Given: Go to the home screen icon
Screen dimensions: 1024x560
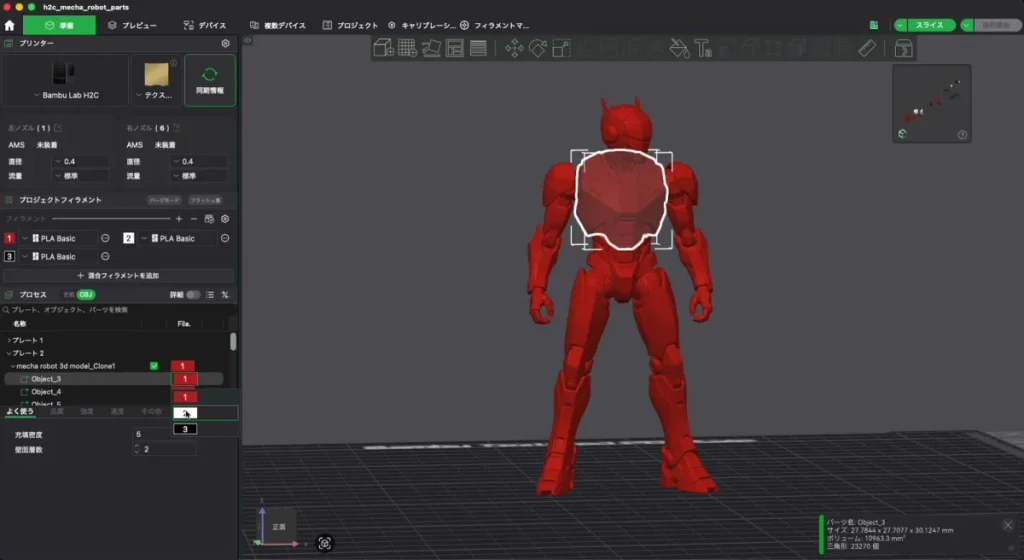Looking at the screenshot, I should click(9, 25).
